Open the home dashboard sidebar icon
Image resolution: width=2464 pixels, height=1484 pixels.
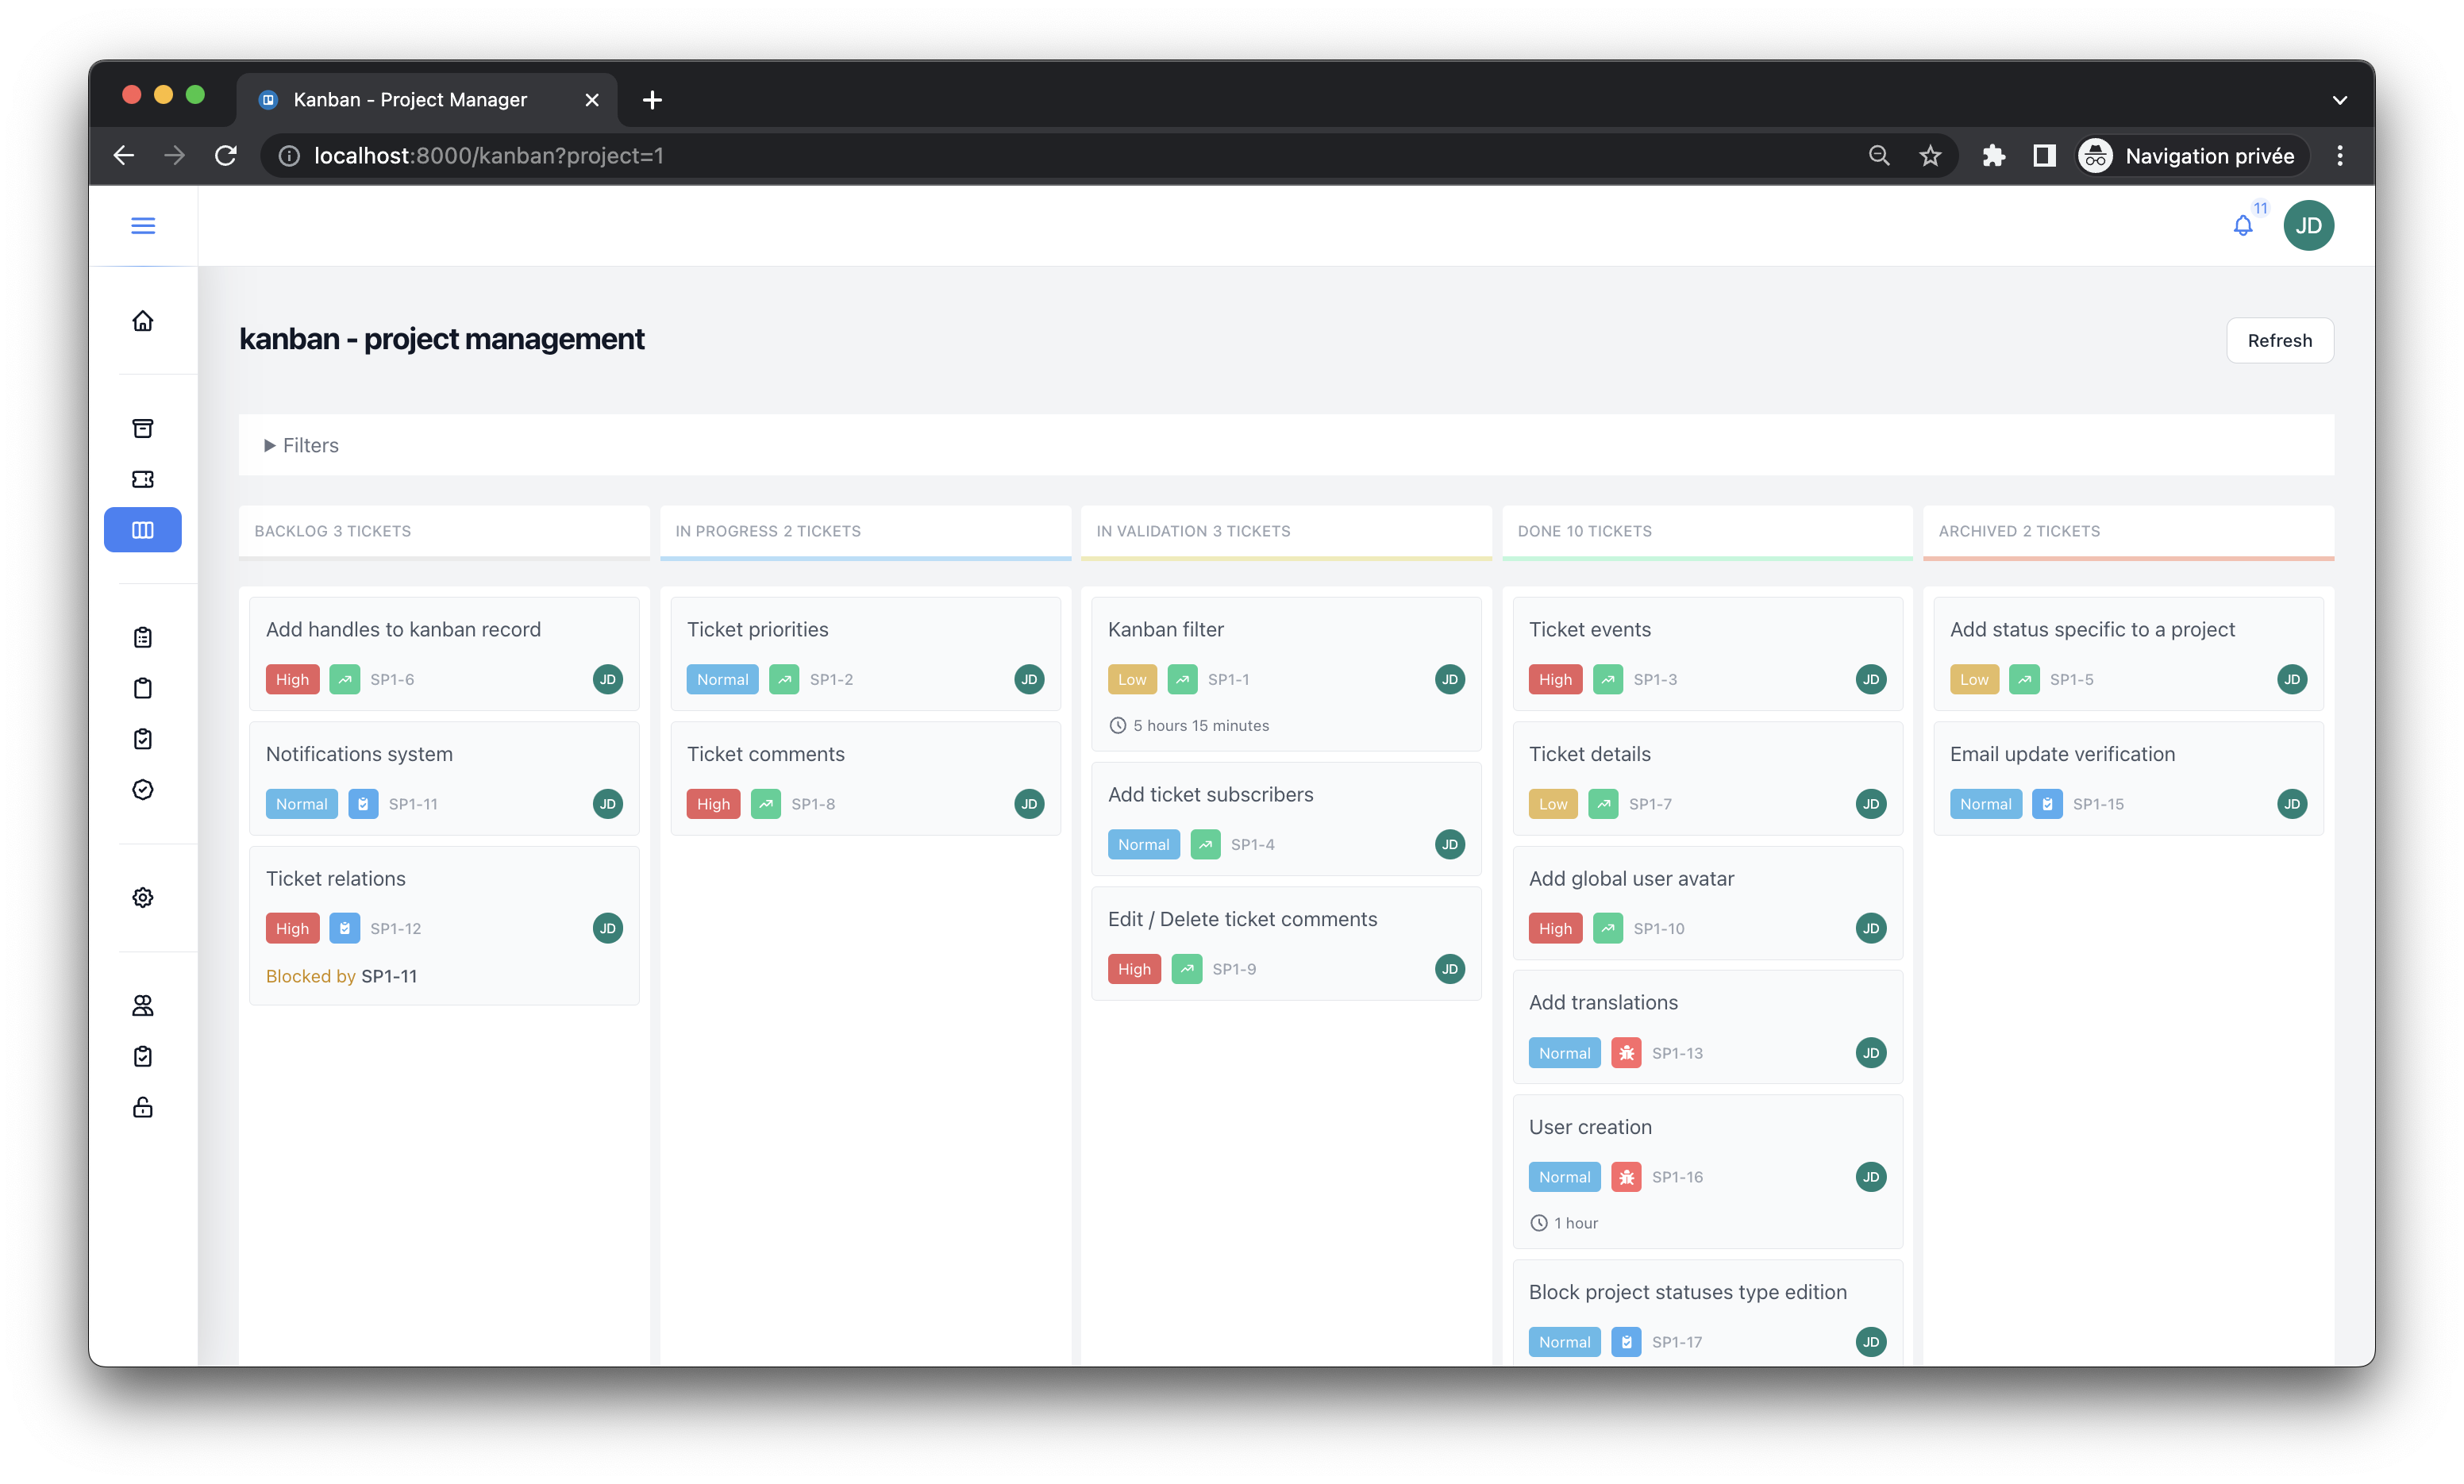pos(143,321)
